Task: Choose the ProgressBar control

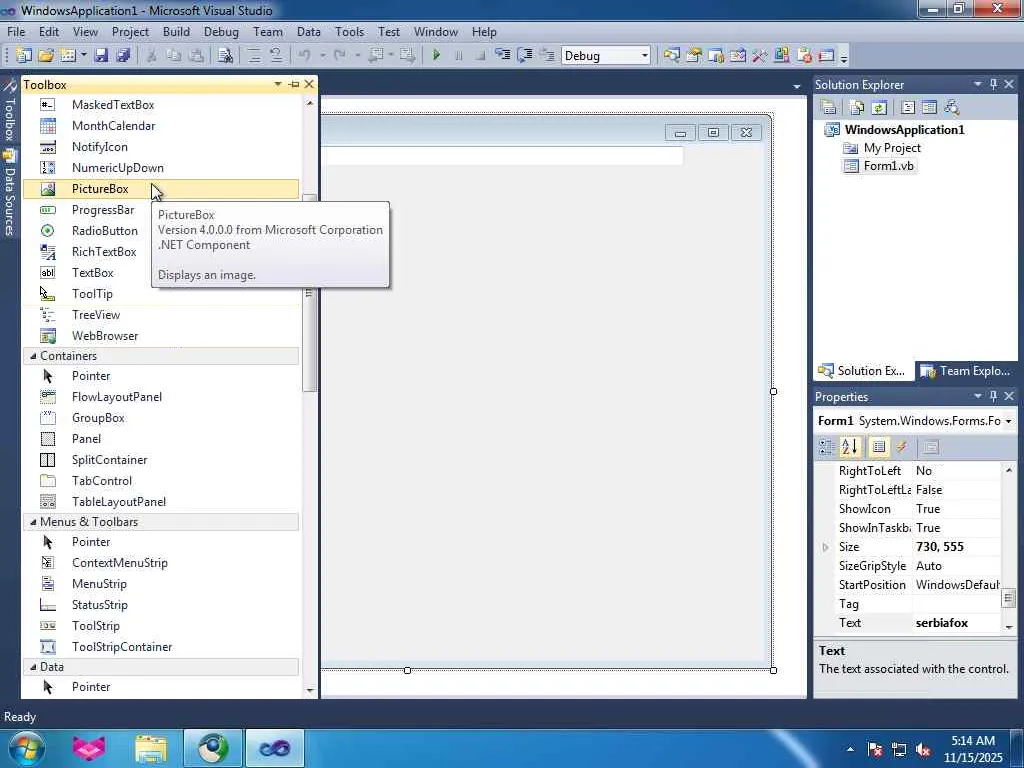Action: pyautogui.click(x=87, y=210)
